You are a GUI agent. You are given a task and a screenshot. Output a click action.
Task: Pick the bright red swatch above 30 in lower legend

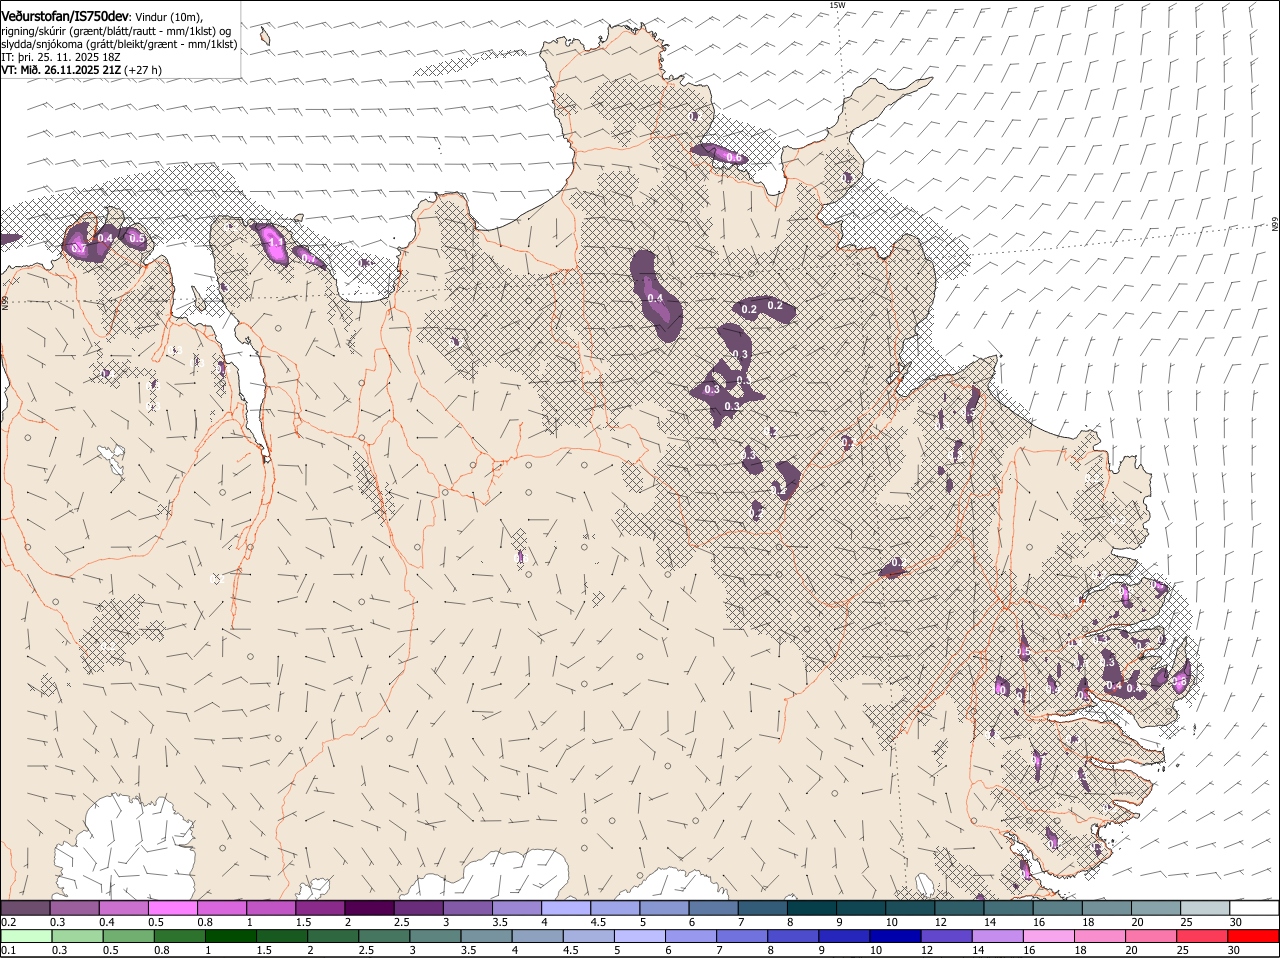point(1254,936)
